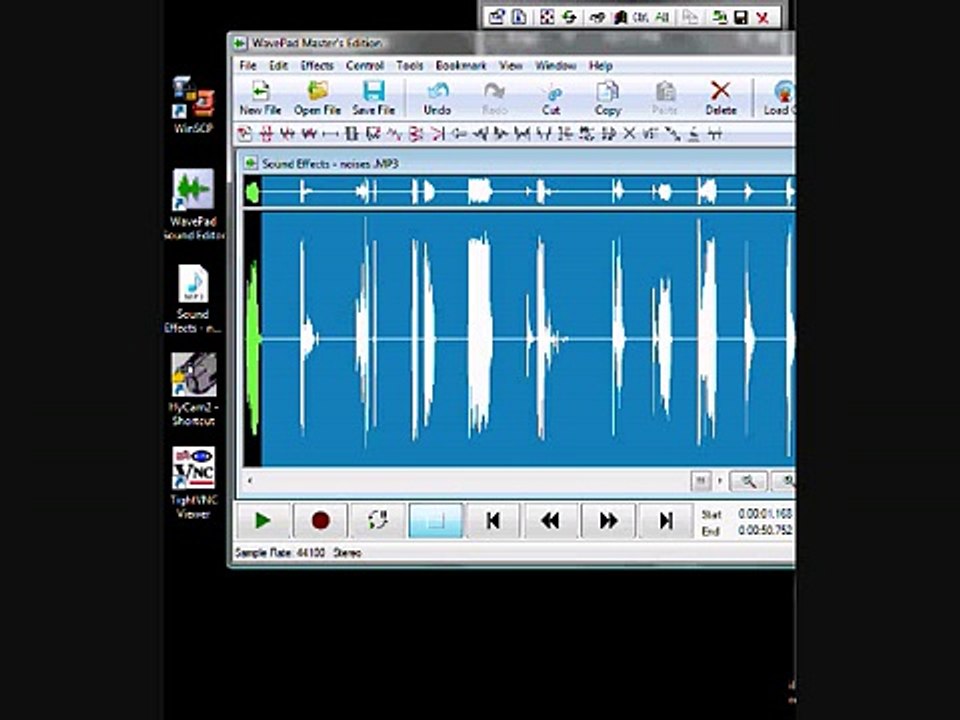This screenshot has height=720, width=960.
Task: Toggle the Alt key in the VNC toolbar
Action: pyautogui.click(x=662, y=17)
